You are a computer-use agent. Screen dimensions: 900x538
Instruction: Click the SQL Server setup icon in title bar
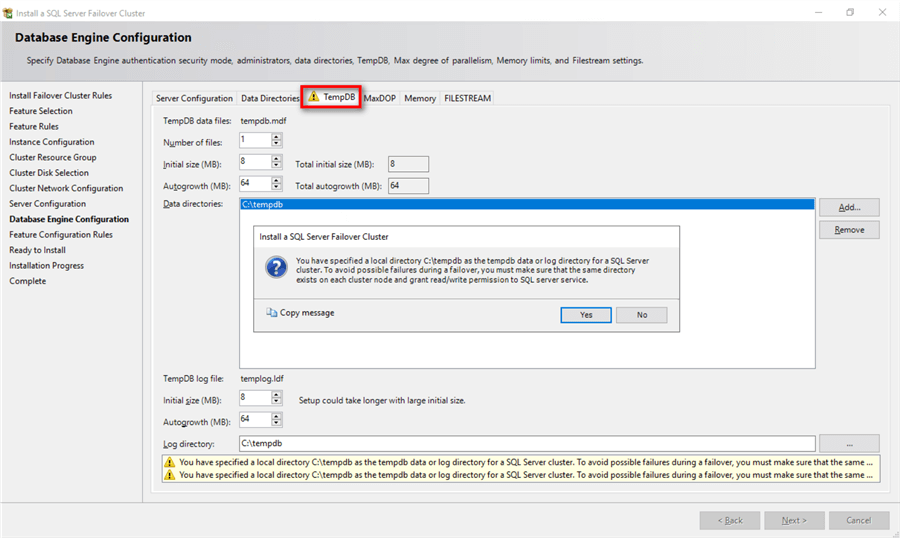point(7,13)
